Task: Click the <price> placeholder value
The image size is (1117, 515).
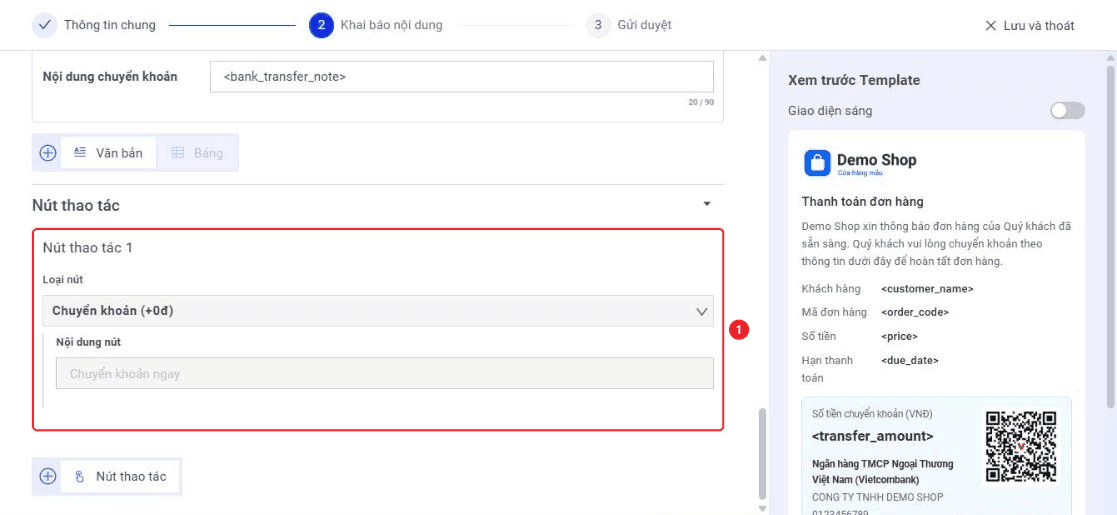Action: 899,336
